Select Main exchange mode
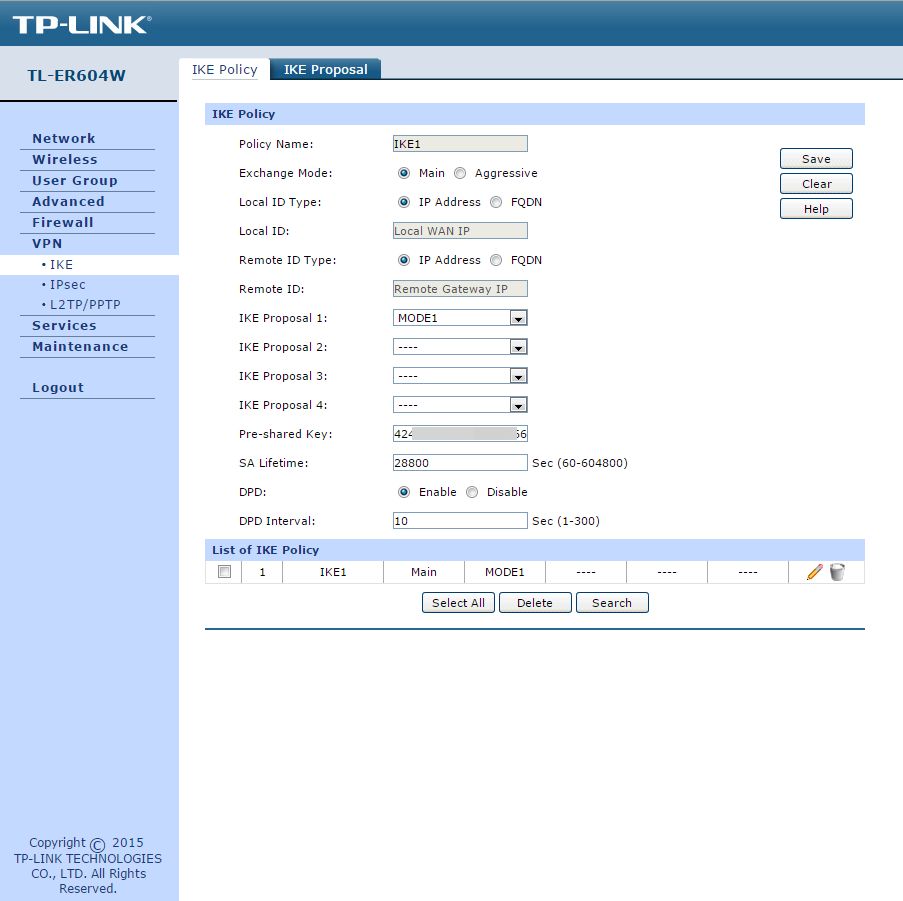Viewport: 903px width, 901px height. (x=404, y=173)
